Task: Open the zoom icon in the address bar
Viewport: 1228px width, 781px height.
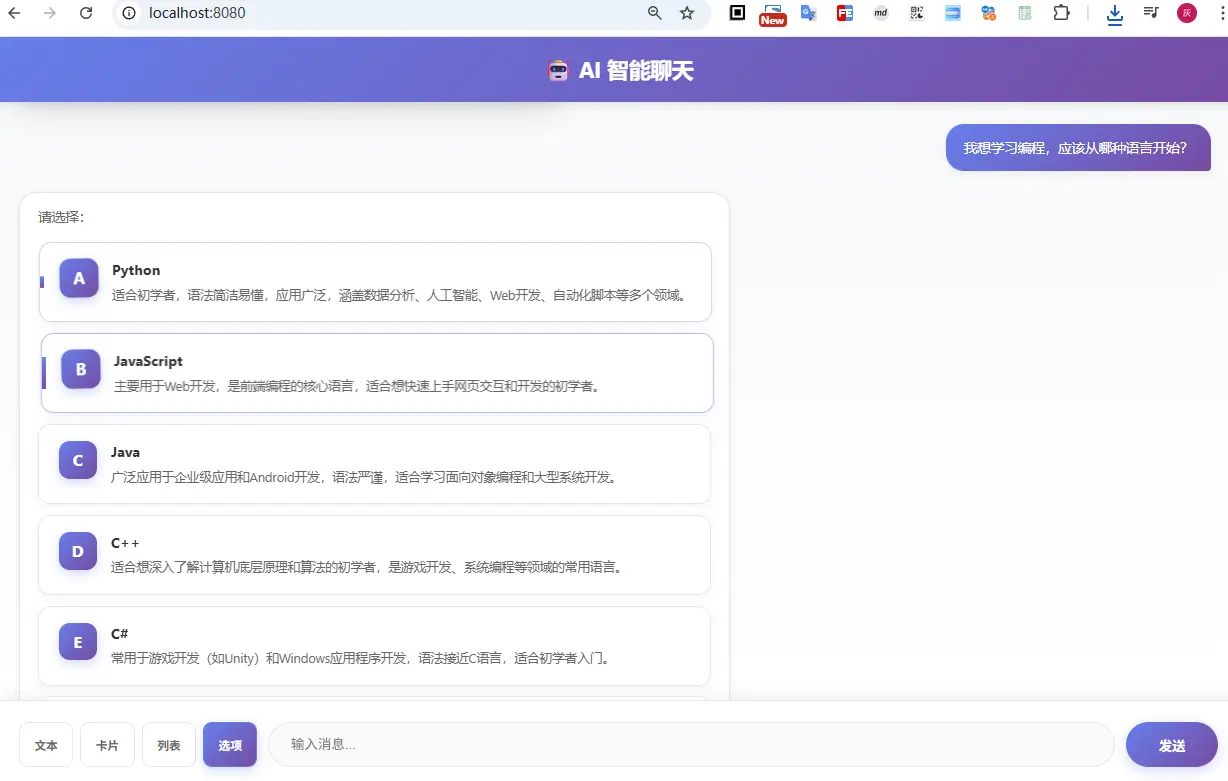Action: point(654,13)
